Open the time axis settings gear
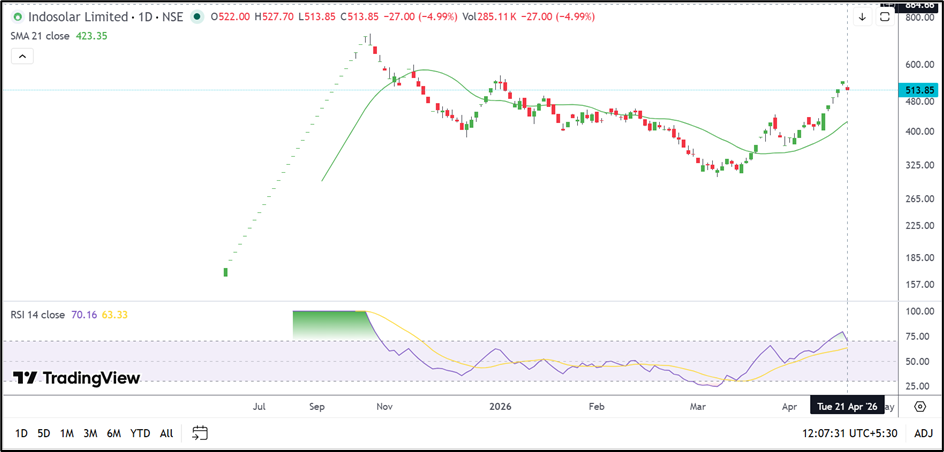The height and width of the screenshot is (452, 944). pos(919,407)
